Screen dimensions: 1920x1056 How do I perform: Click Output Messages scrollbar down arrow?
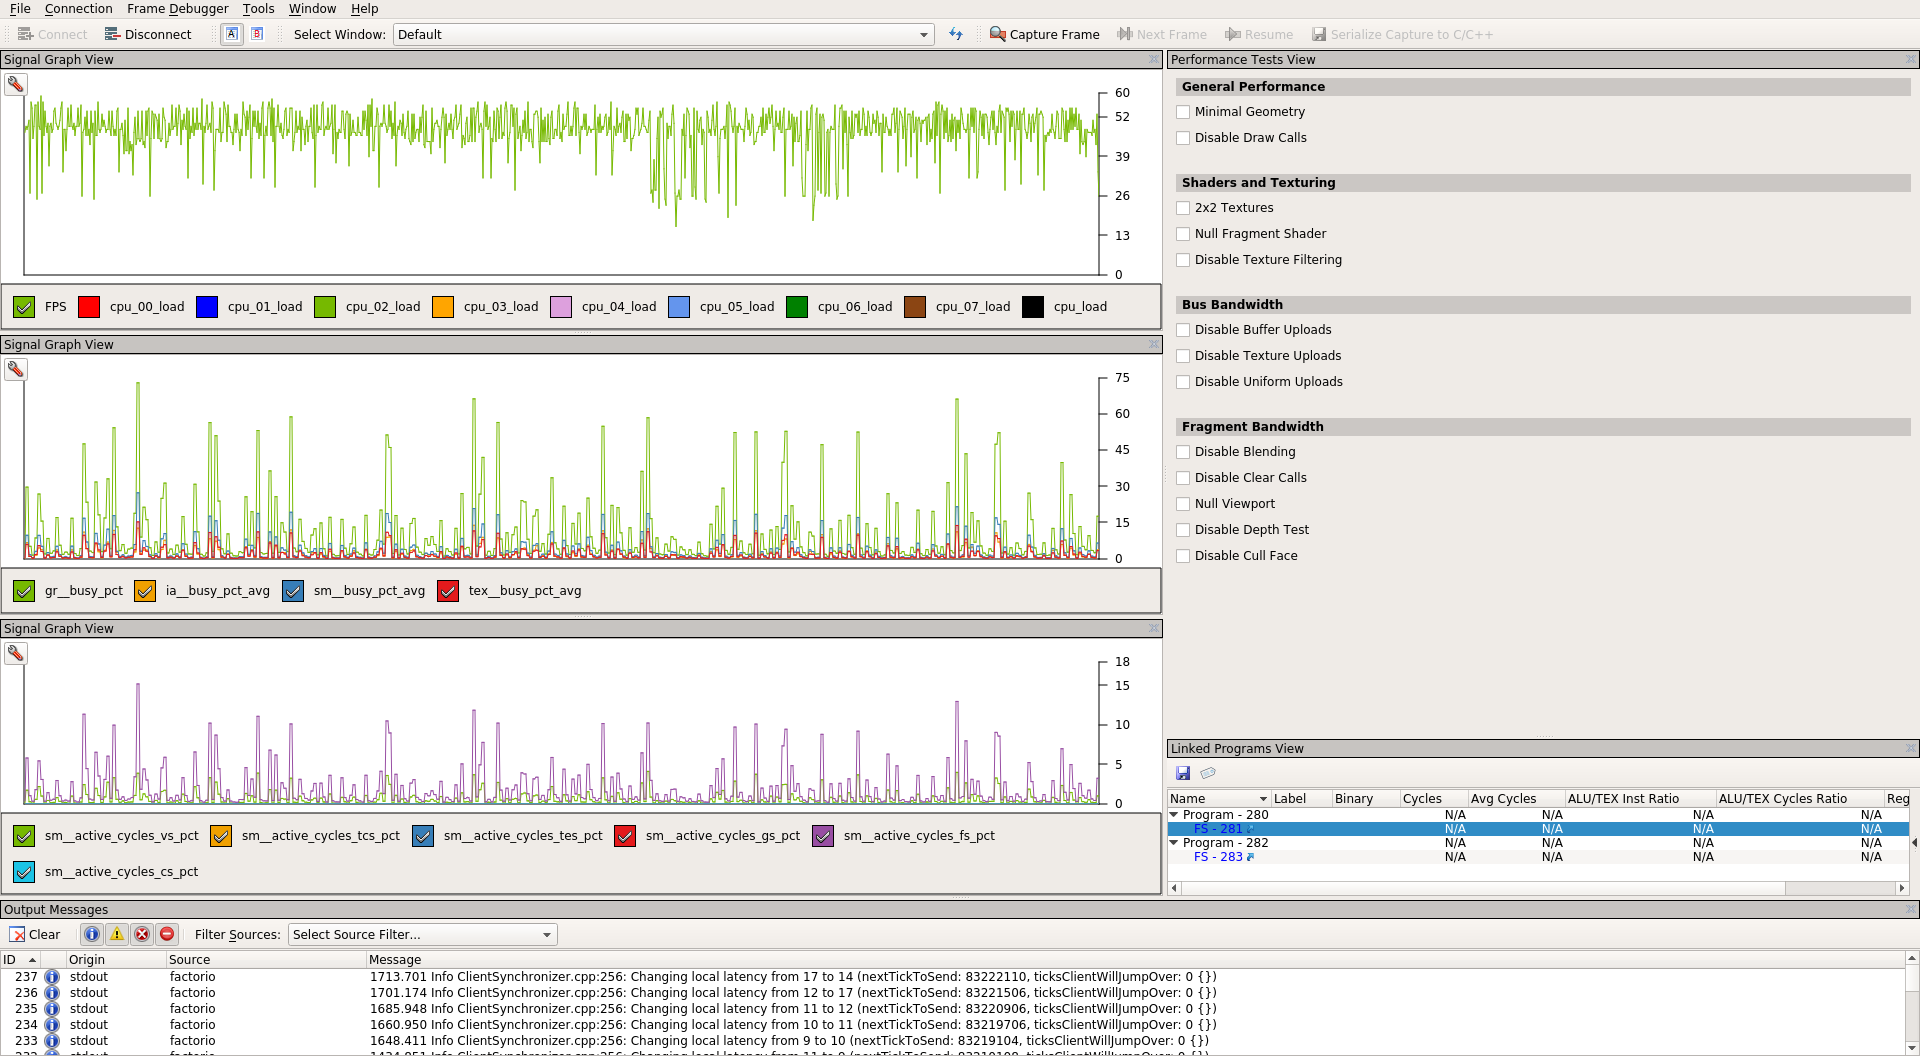[x=1912, y=1048]
